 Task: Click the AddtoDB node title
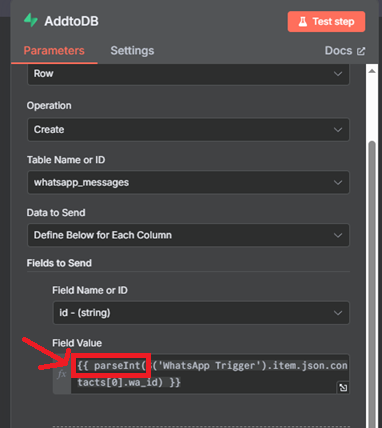point(71,21)
